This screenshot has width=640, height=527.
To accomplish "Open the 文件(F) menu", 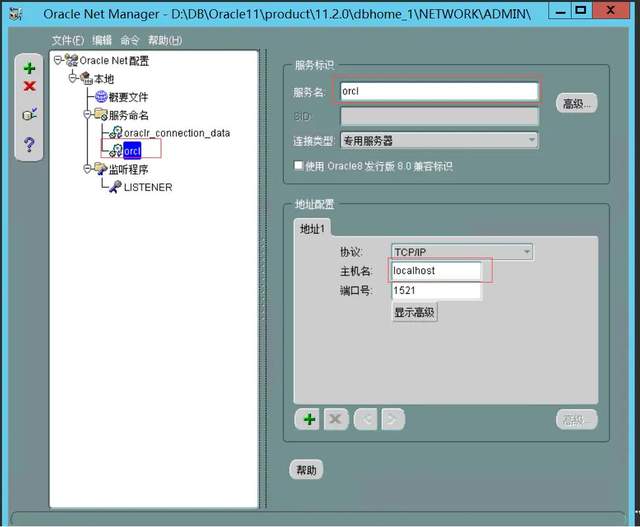I will (68, 40).
